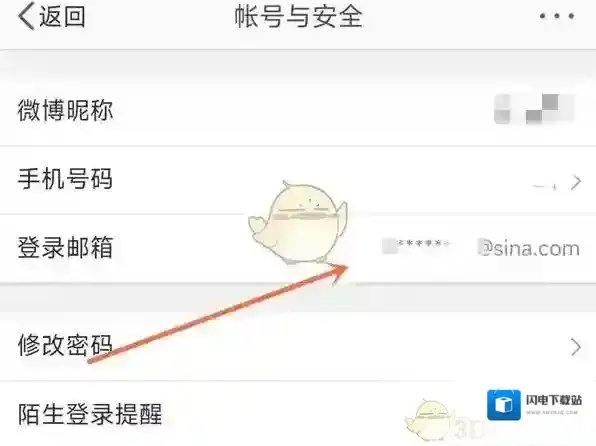
Task: Open the 微博昵称 row
Action: (x=298, y=111)
